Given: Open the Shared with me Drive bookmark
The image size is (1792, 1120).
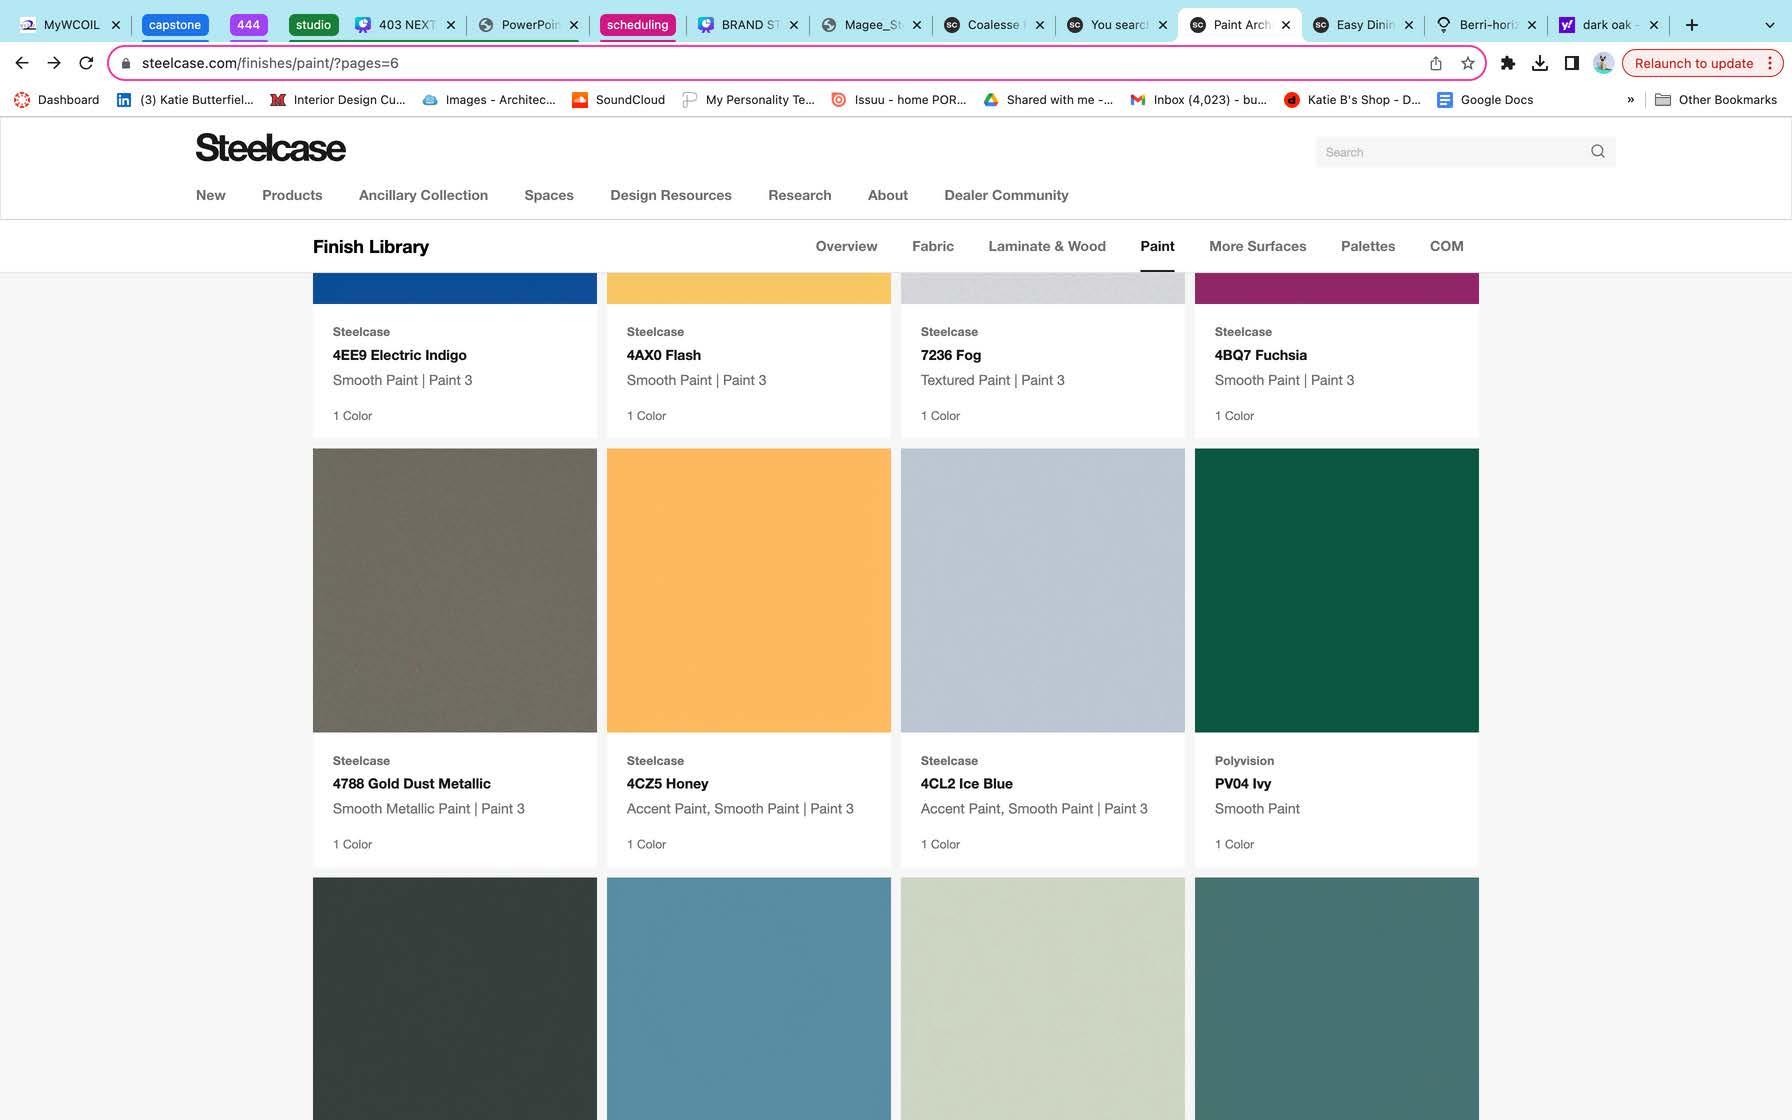Looking at the screenshot, I should 1048,100.
